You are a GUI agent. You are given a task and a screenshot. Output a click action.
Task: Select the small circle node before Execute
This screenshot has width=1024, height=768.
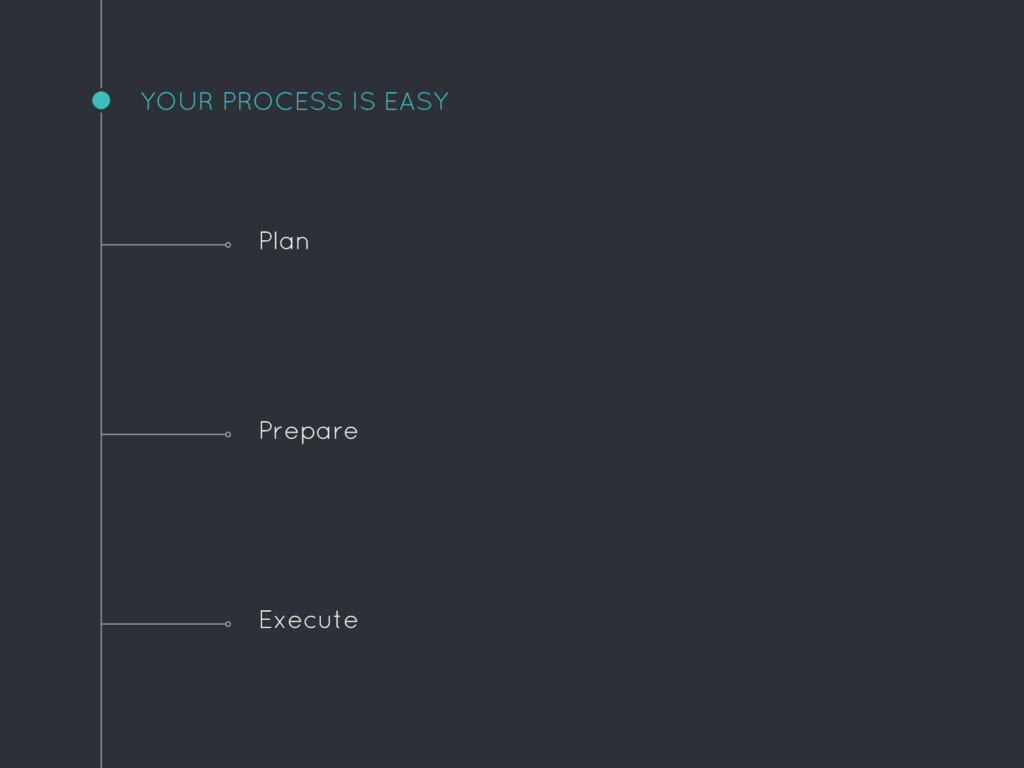(x=228, y=624)
